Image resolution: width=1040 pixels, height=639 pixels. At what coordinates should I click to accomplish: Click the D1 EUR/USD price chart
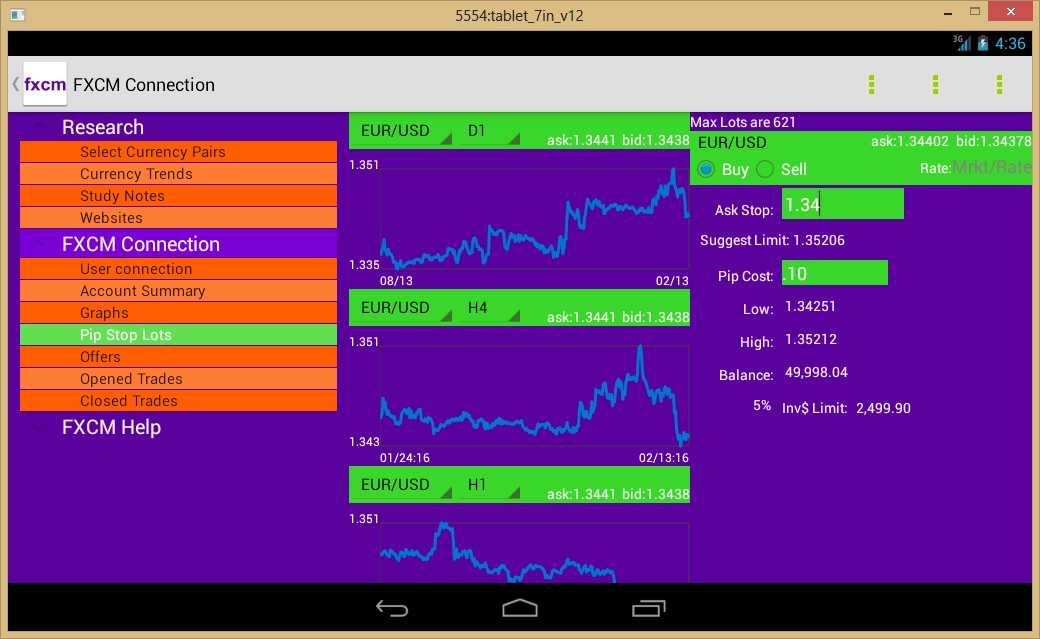535,218
